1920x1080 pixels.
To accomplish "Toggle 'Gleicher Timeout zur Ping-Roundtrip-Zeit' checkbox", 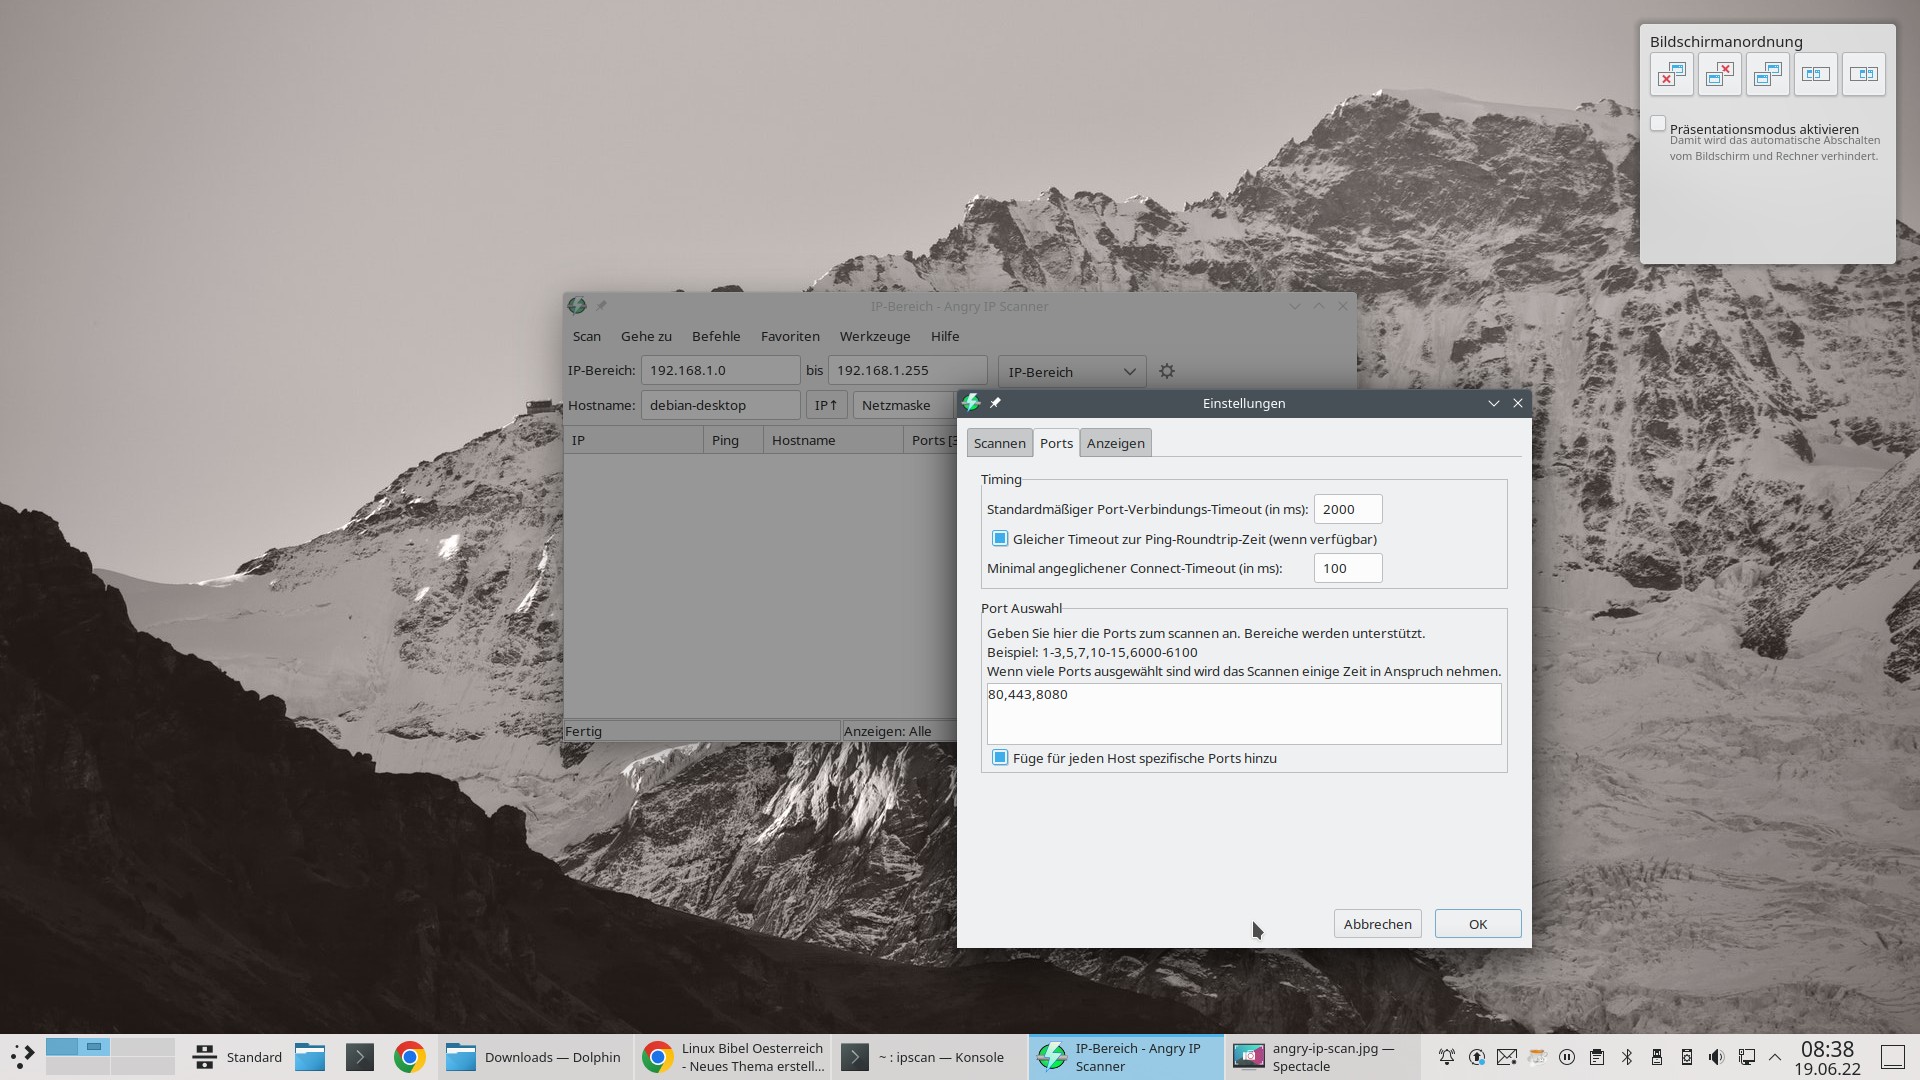I will [1000, 539].
